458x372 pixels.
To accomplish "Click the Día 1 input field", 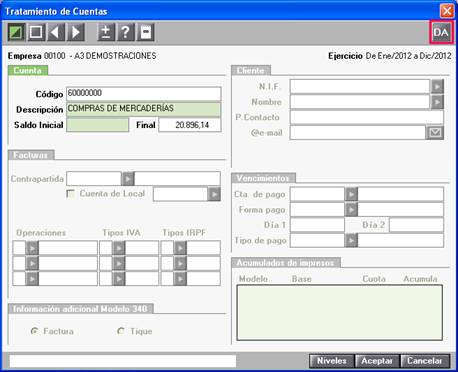I will pos(317,225).
